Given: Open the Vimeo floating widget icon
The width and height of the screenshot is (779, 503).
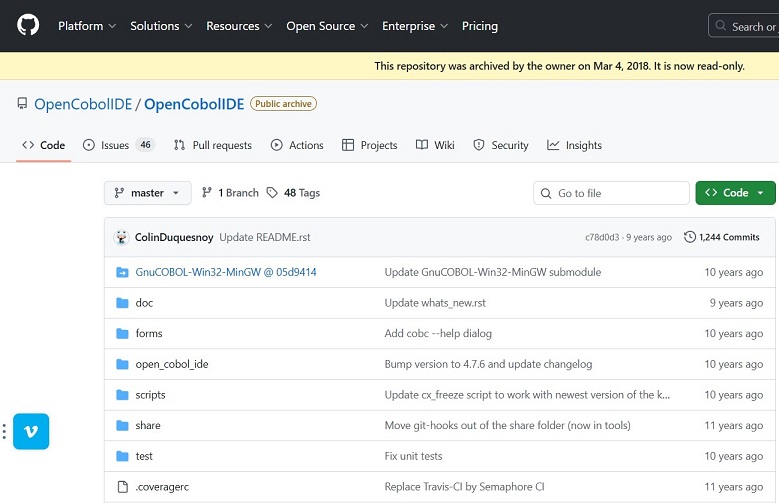Looking at the screenshot, I should (31, 431).
